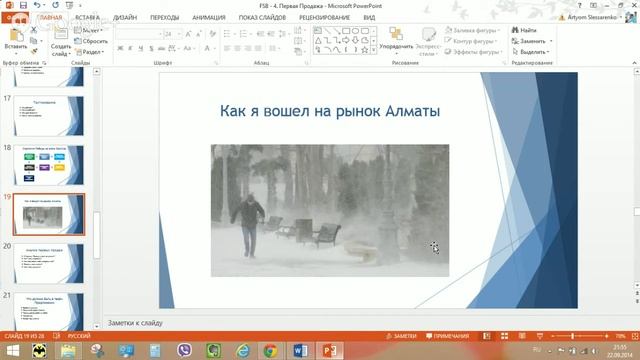Image resolution: width=640 pixels, height=360 pixels.
Task: Toggle italic formatting
Action: [131, 48]
